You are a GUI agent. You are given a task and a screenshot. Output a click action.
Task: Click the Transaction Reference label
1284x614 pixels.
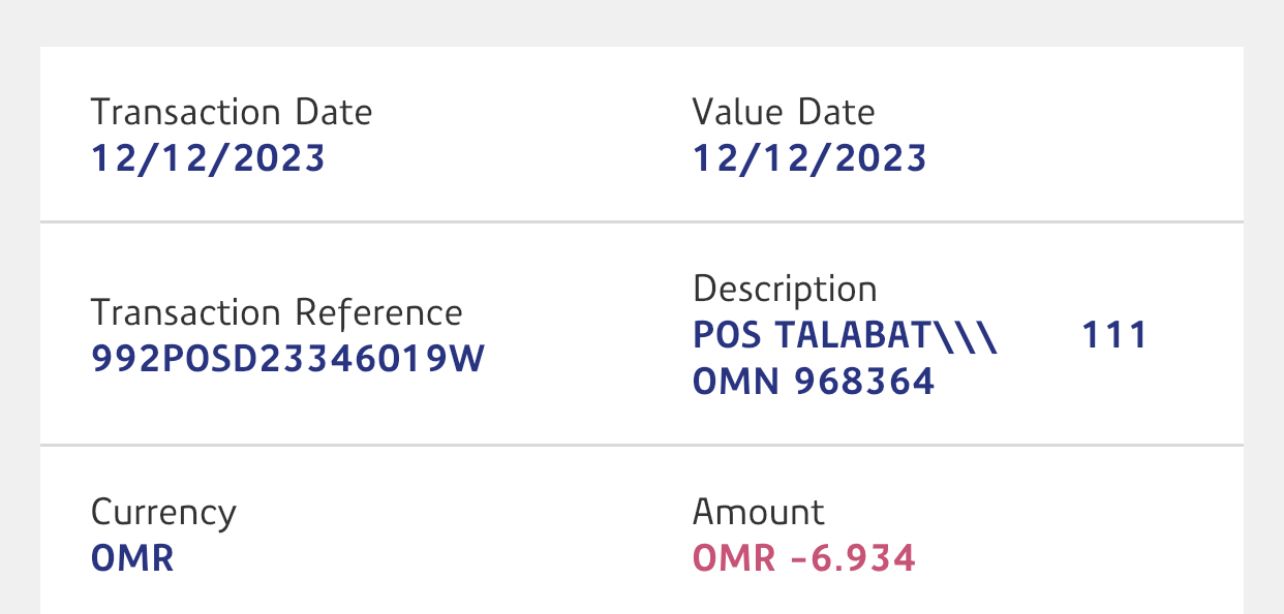276,313
